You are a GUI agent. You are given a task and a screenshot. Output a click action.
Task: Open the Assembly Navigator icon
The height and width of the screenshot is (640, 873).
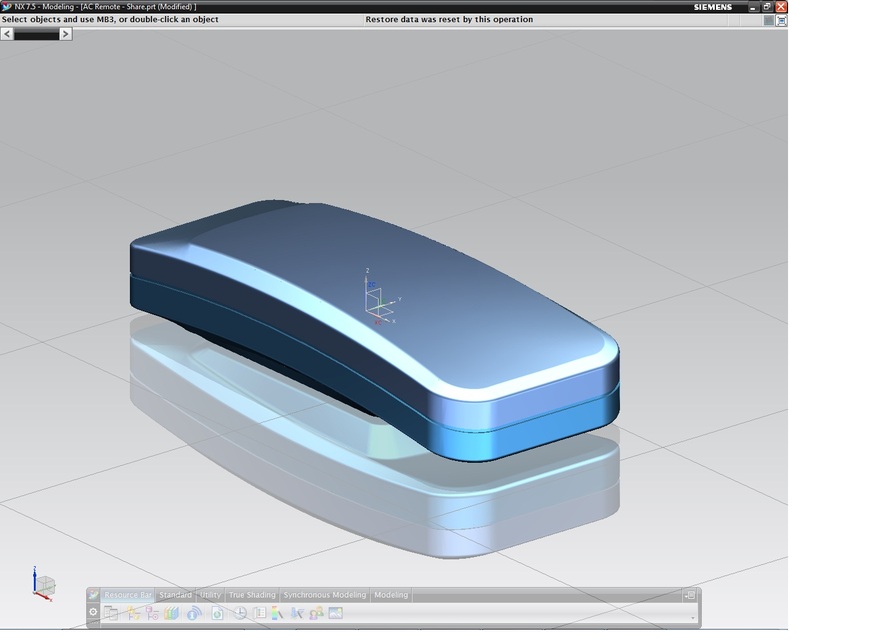[x=111, y=612]
